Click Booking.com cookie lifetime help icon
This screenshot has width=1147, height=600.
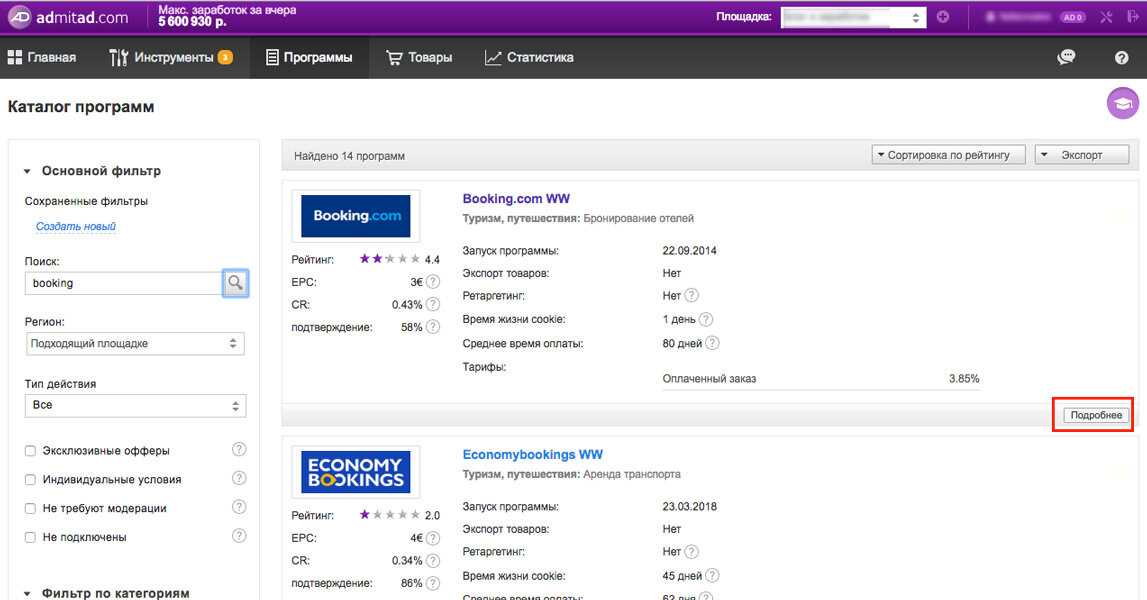coord(706,319)
